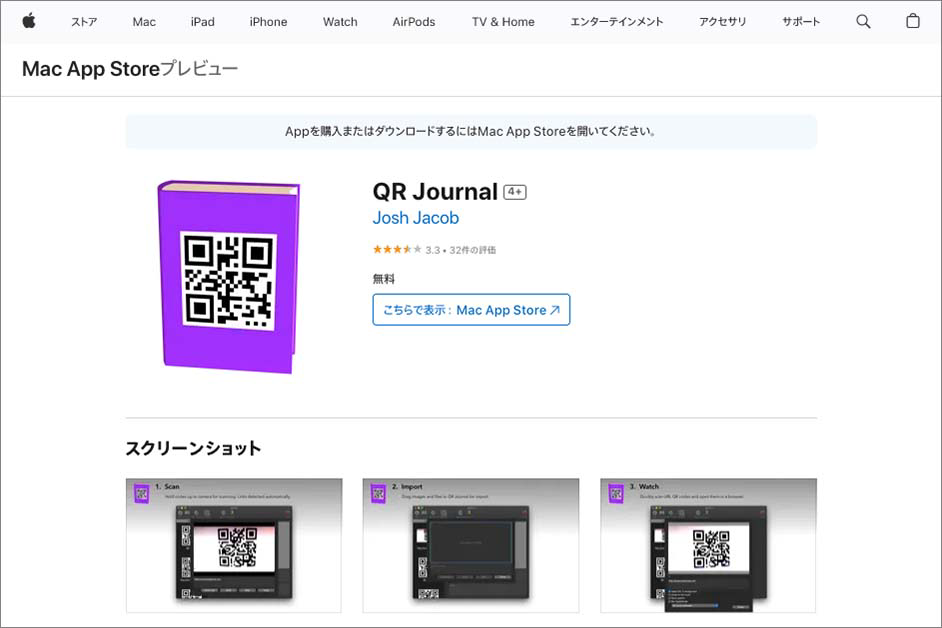The width and height of the screenshot is (942, 628).
Task: Open the shopping bag icon
Action: 911,20
